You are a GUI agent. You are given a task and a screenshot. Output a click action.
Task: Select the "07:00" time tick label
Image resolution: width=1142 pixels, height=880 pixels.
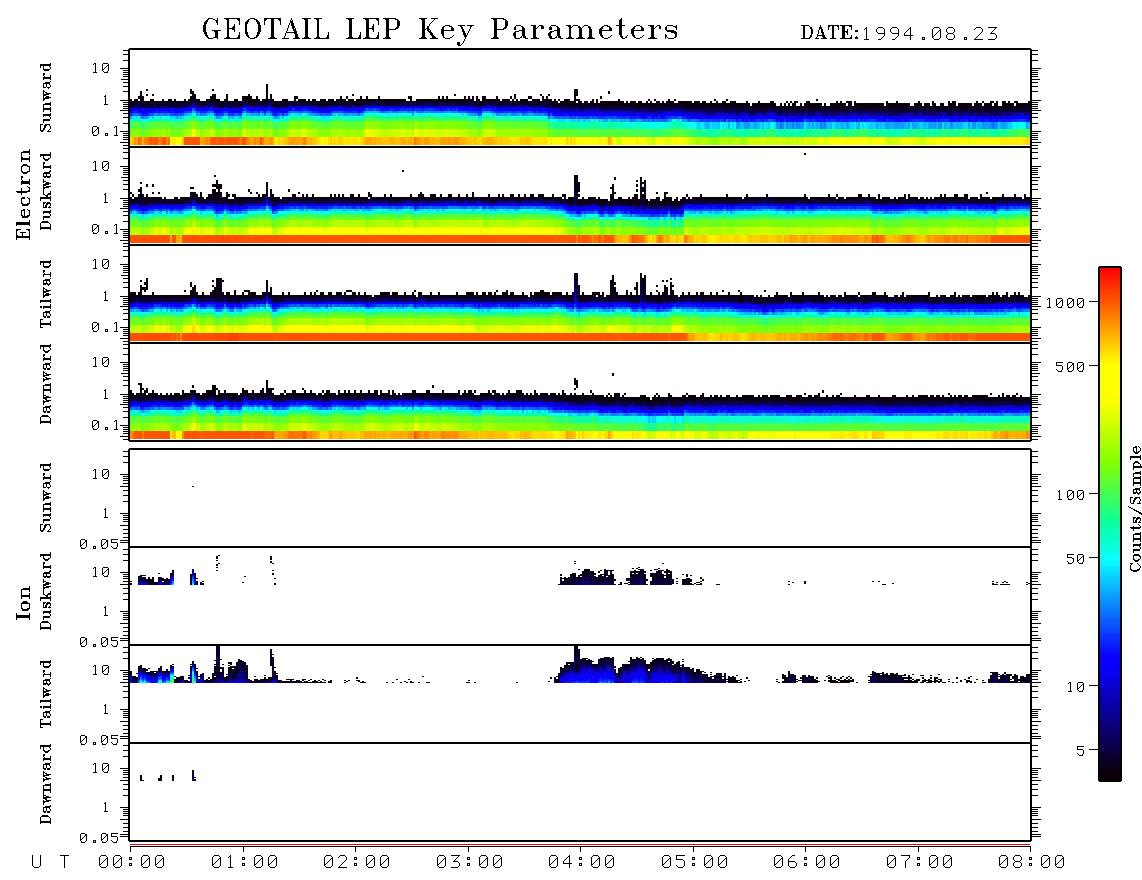[x=919, y=862]
